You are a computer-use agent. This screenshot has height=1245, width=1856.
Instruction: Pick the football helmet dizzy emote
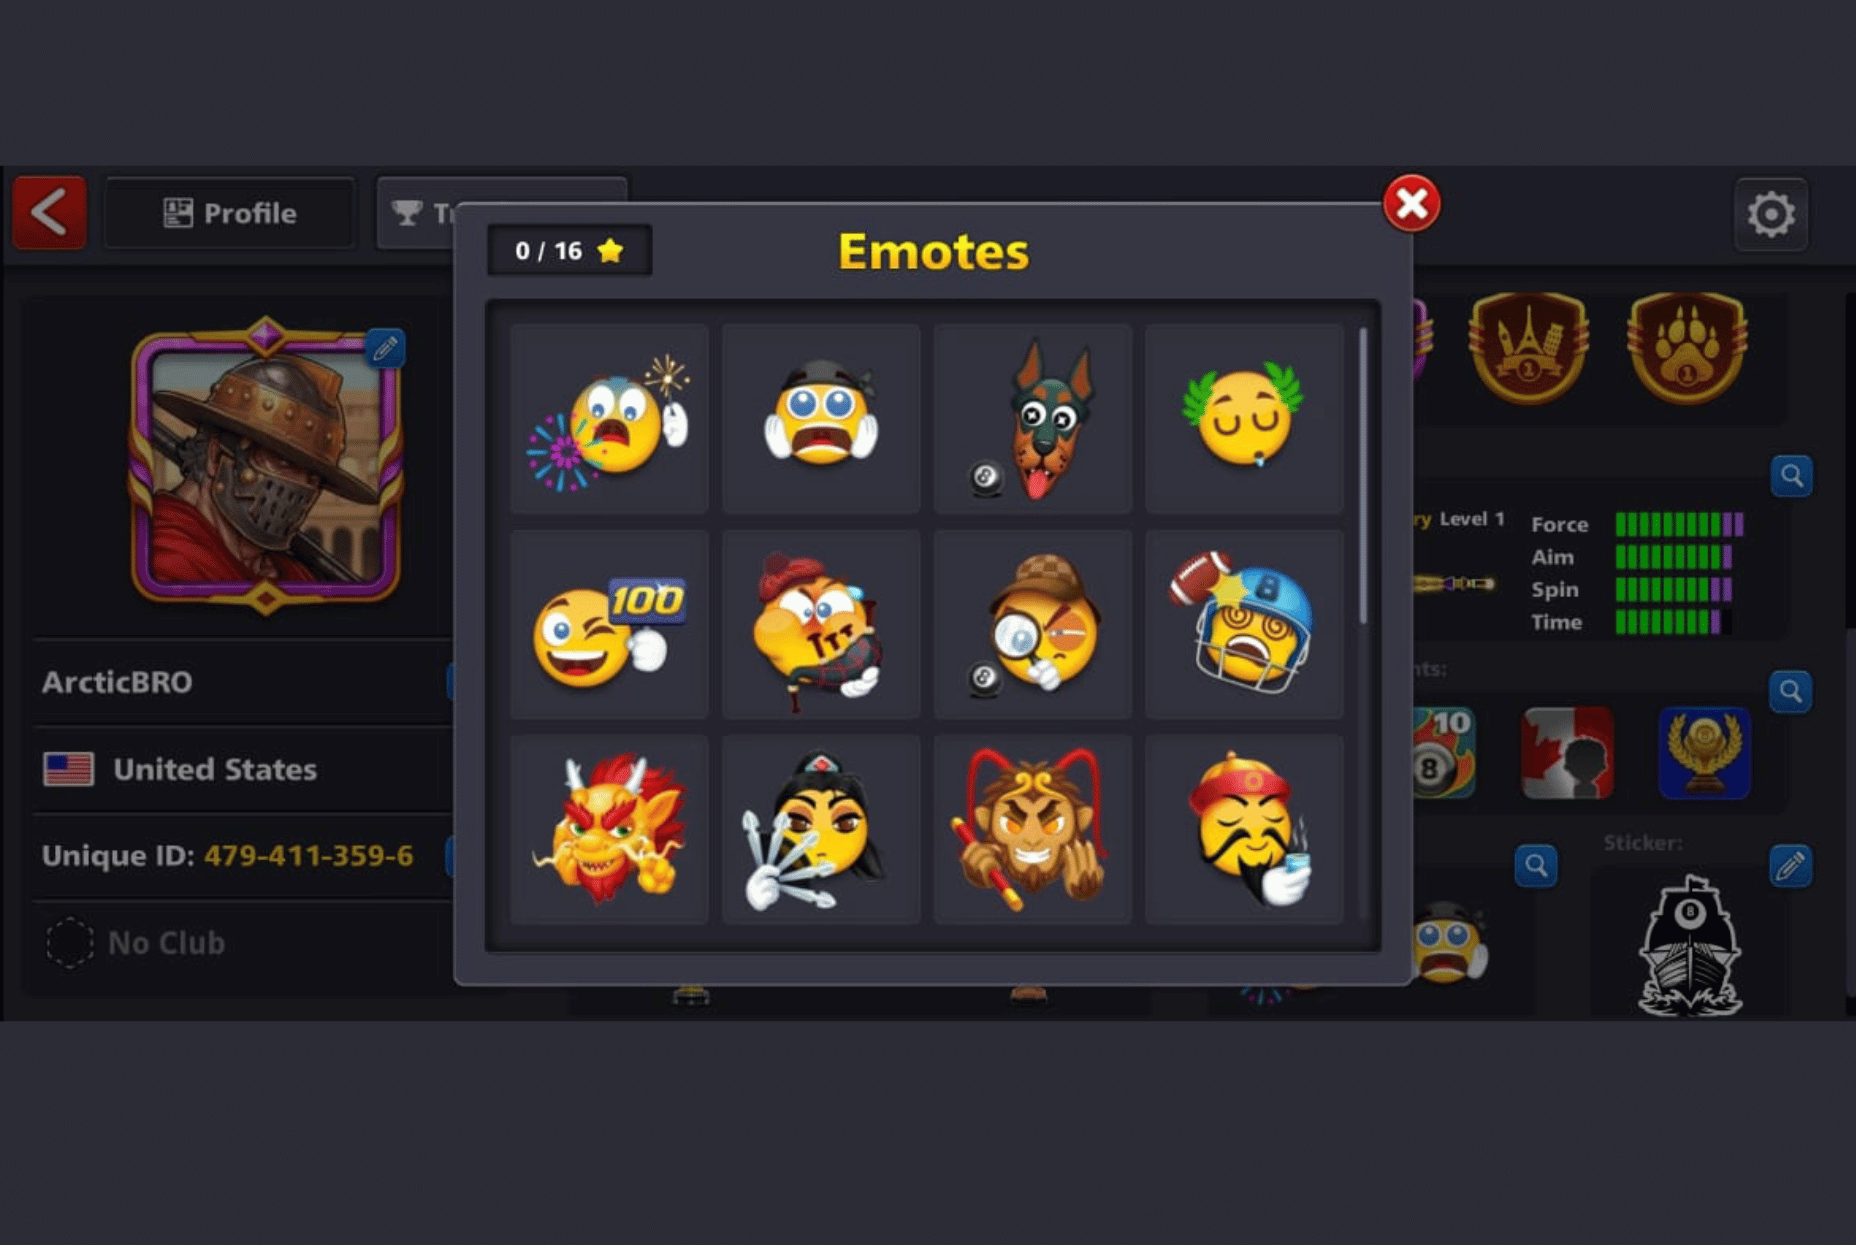tap(1244, 625)
